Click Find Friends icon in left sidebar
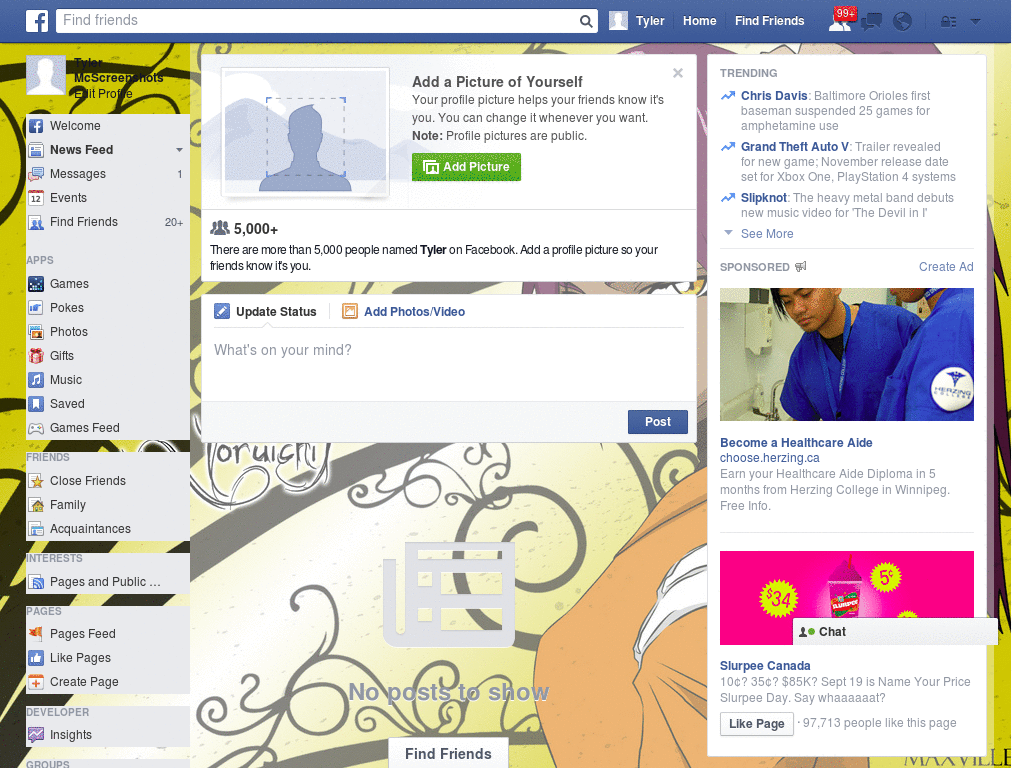The image size is (1024, 768). coord(36,222)
